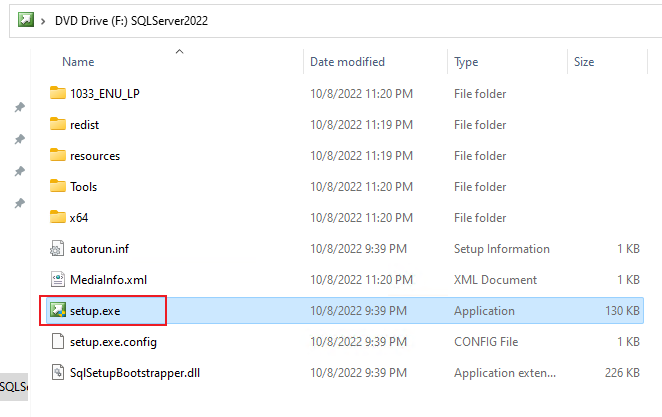Click the SqlSetupBootstrapper.dll file icon
This screenshot has width=662, height=417.
point(57,372)
